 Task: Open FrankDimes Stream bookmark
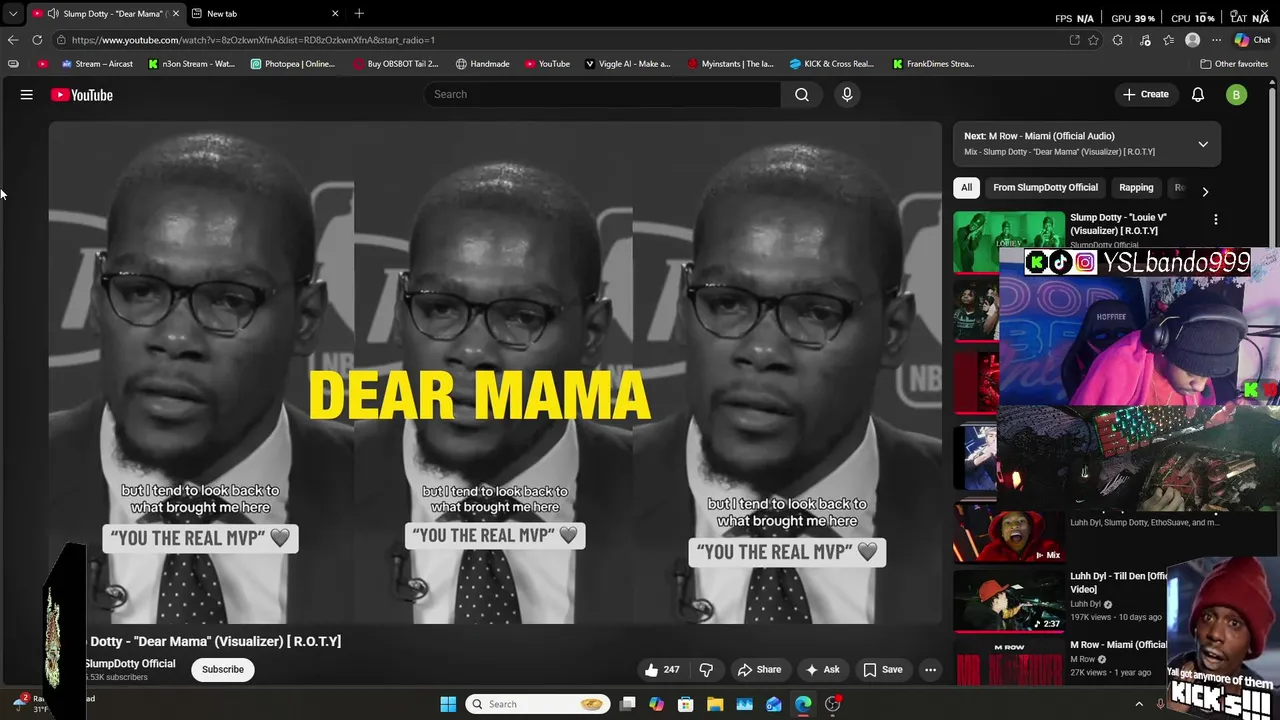point(933,64)
